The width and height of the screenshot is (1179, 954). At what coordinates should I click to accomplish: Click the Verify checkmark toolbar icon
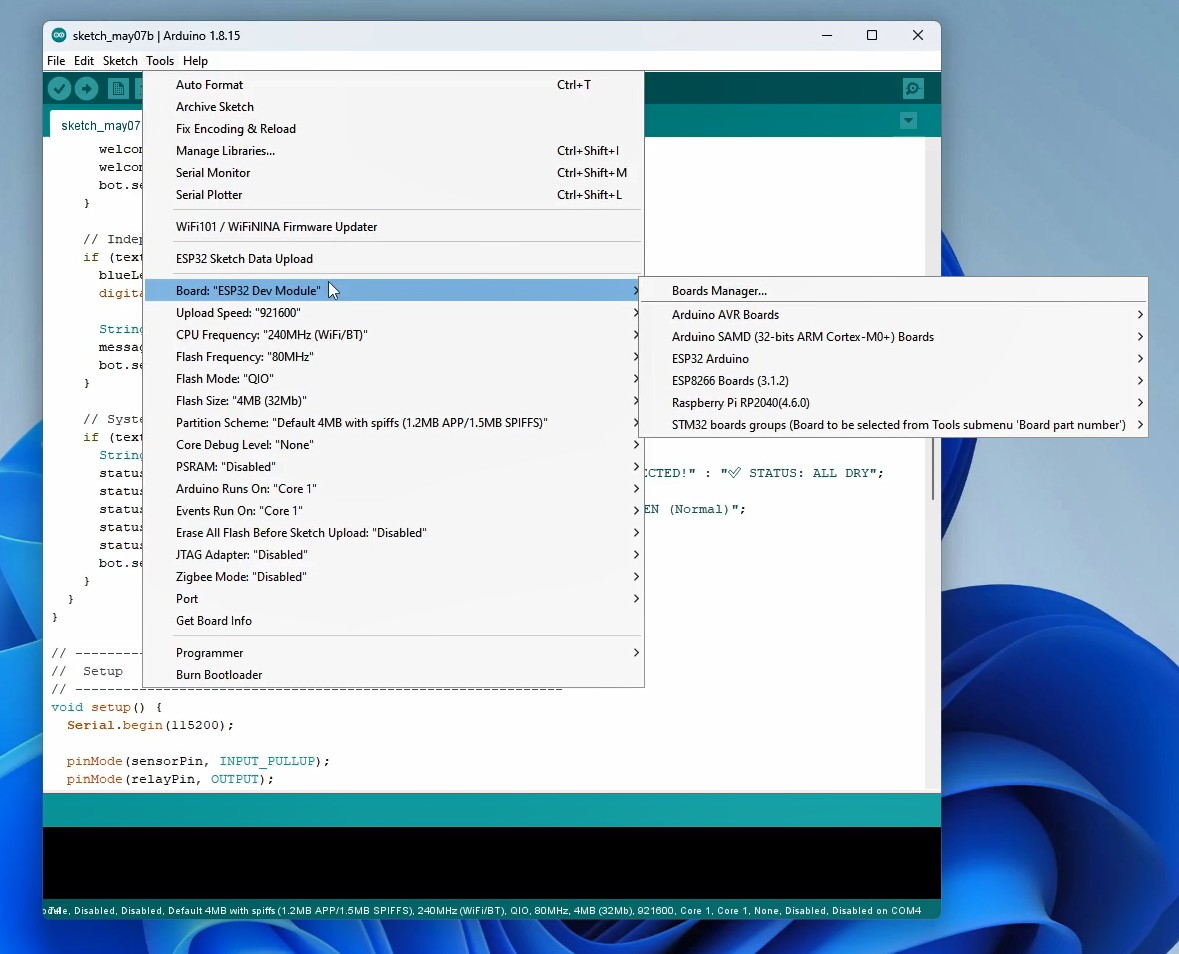pyautogui.click(x=59, y=89)
